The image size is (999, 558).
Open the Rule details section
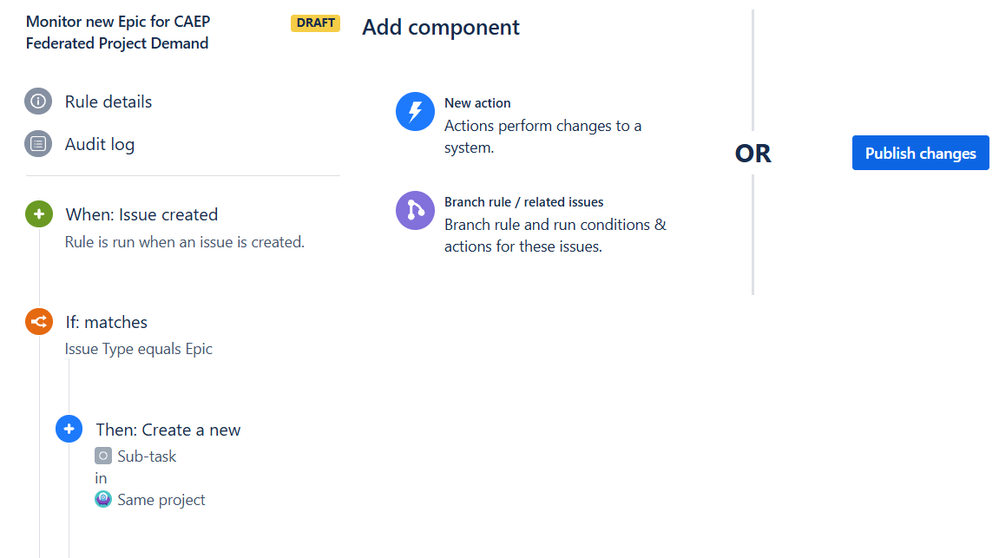click(108, 102)
